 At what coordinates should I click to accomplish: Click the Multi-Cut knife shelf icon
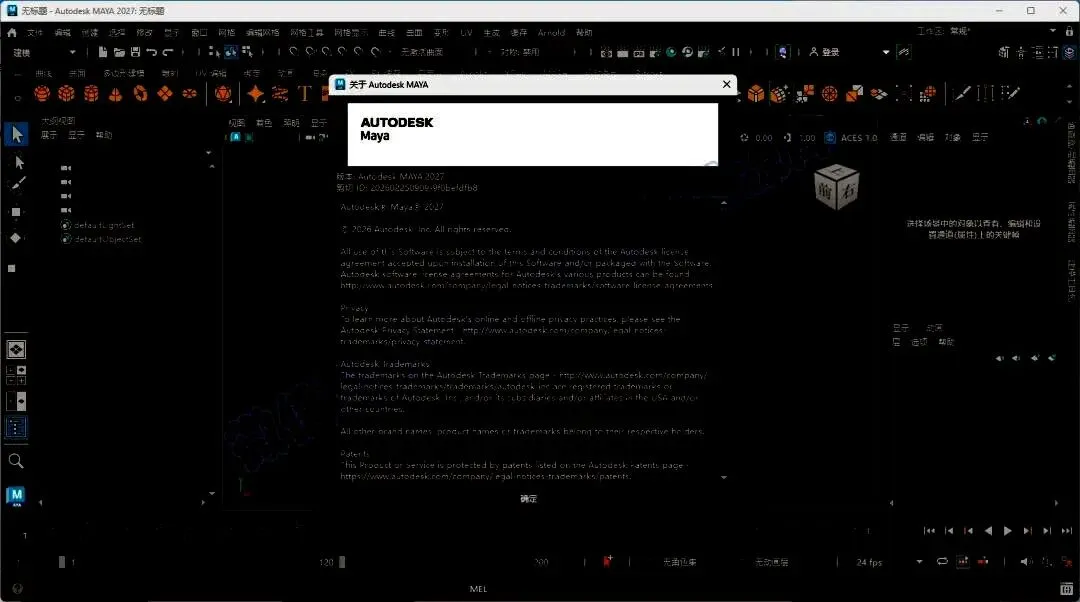click(x=961, y=93)
